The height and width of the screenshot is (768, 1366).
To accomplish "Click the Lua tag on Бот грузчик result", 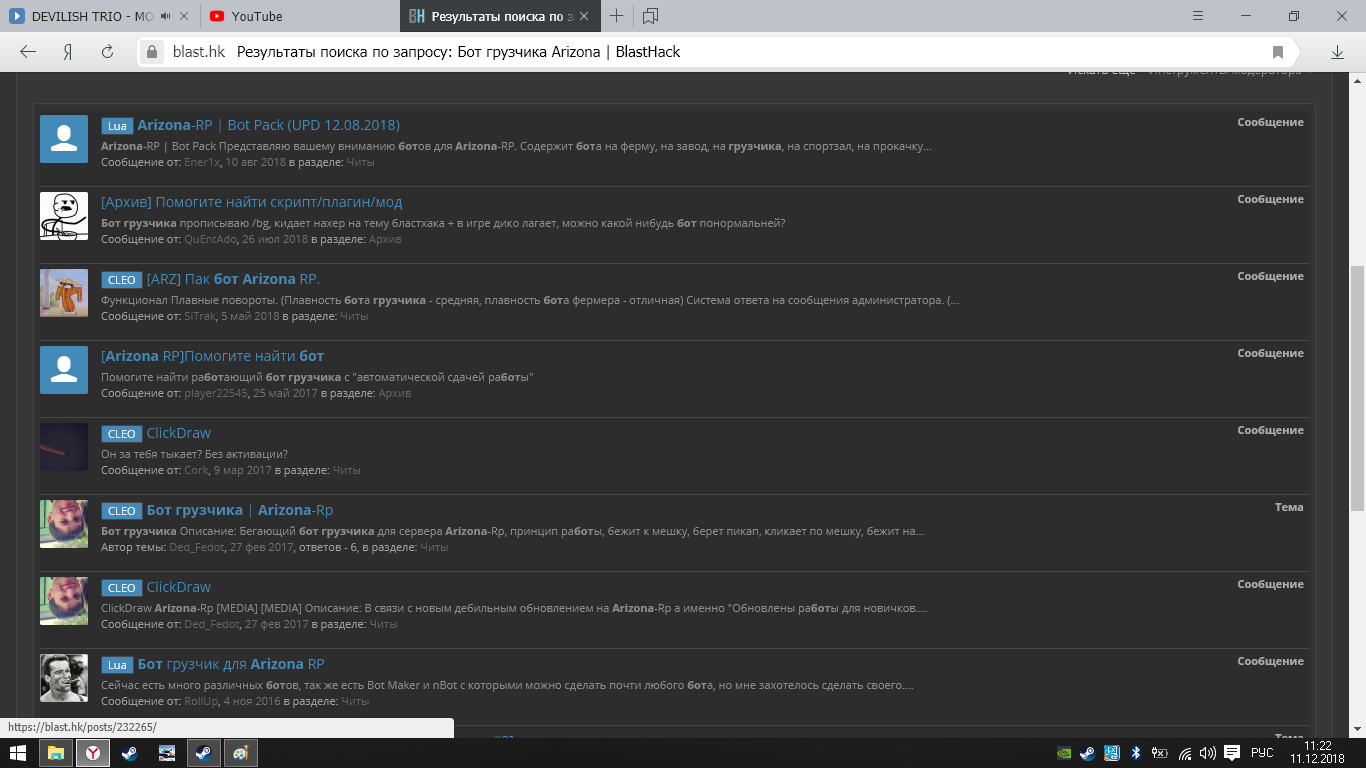I will pos(117,665).
